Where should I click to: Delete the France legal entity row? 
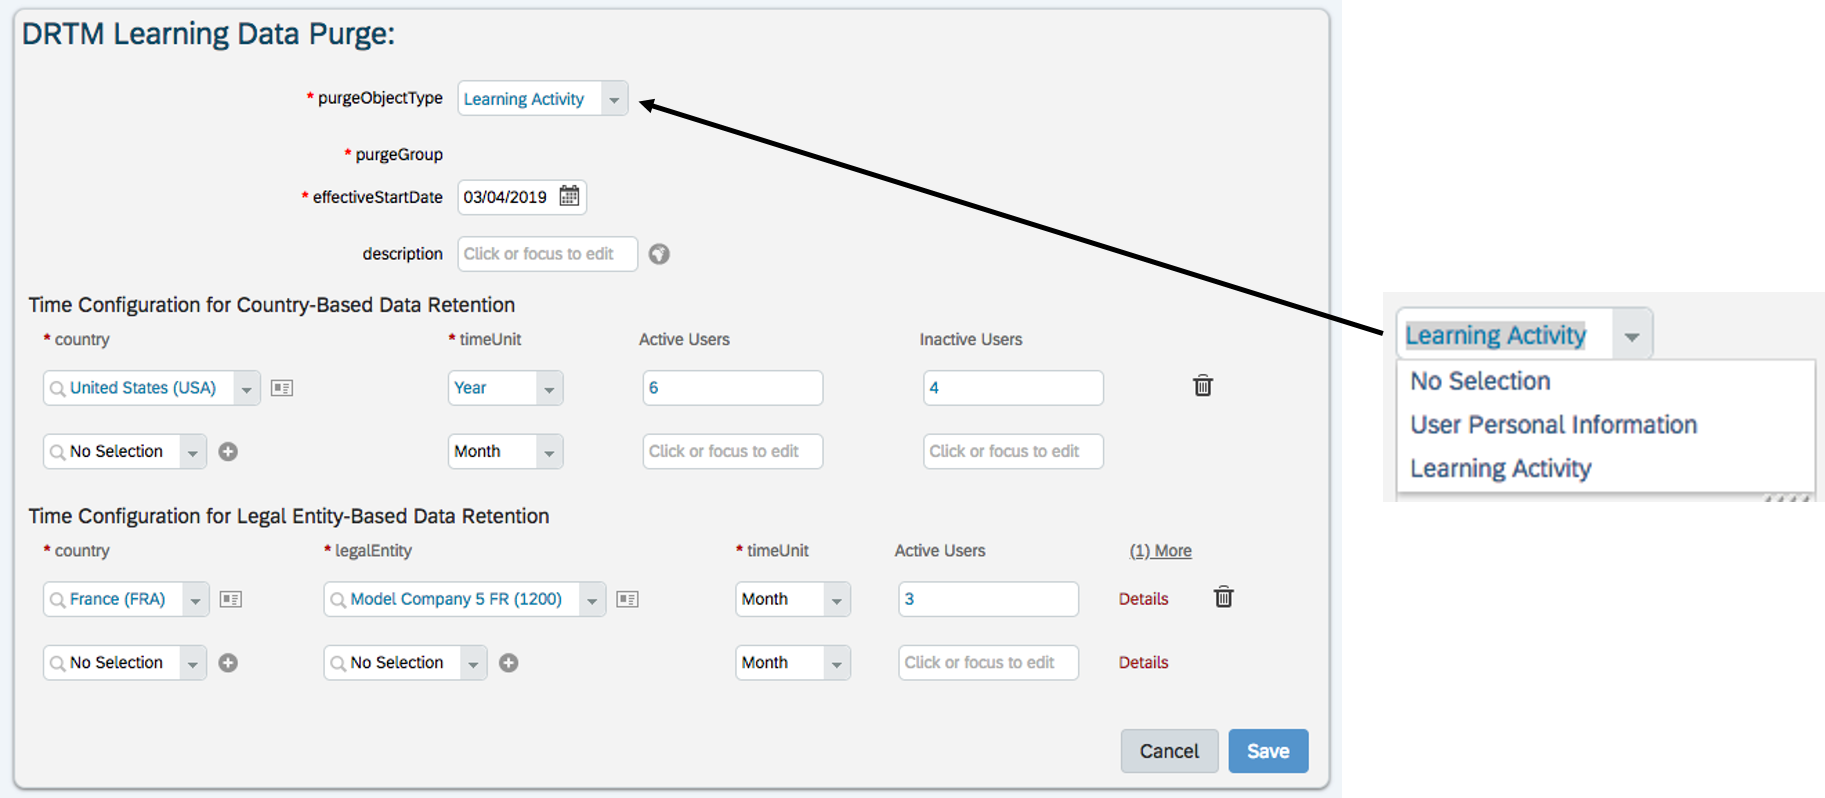coord(1223,597)
